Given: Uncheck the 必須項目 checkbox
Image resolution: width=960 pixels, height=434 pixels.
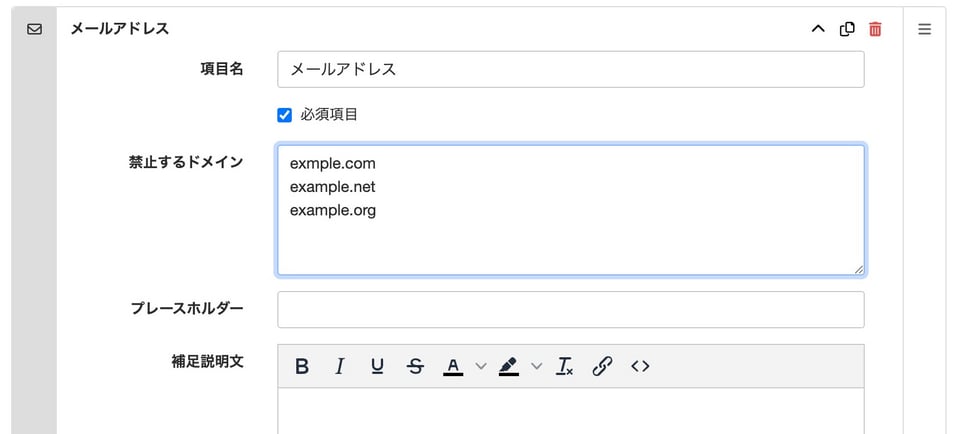Looking at the screenshot, I should click(x=284, y=115).
